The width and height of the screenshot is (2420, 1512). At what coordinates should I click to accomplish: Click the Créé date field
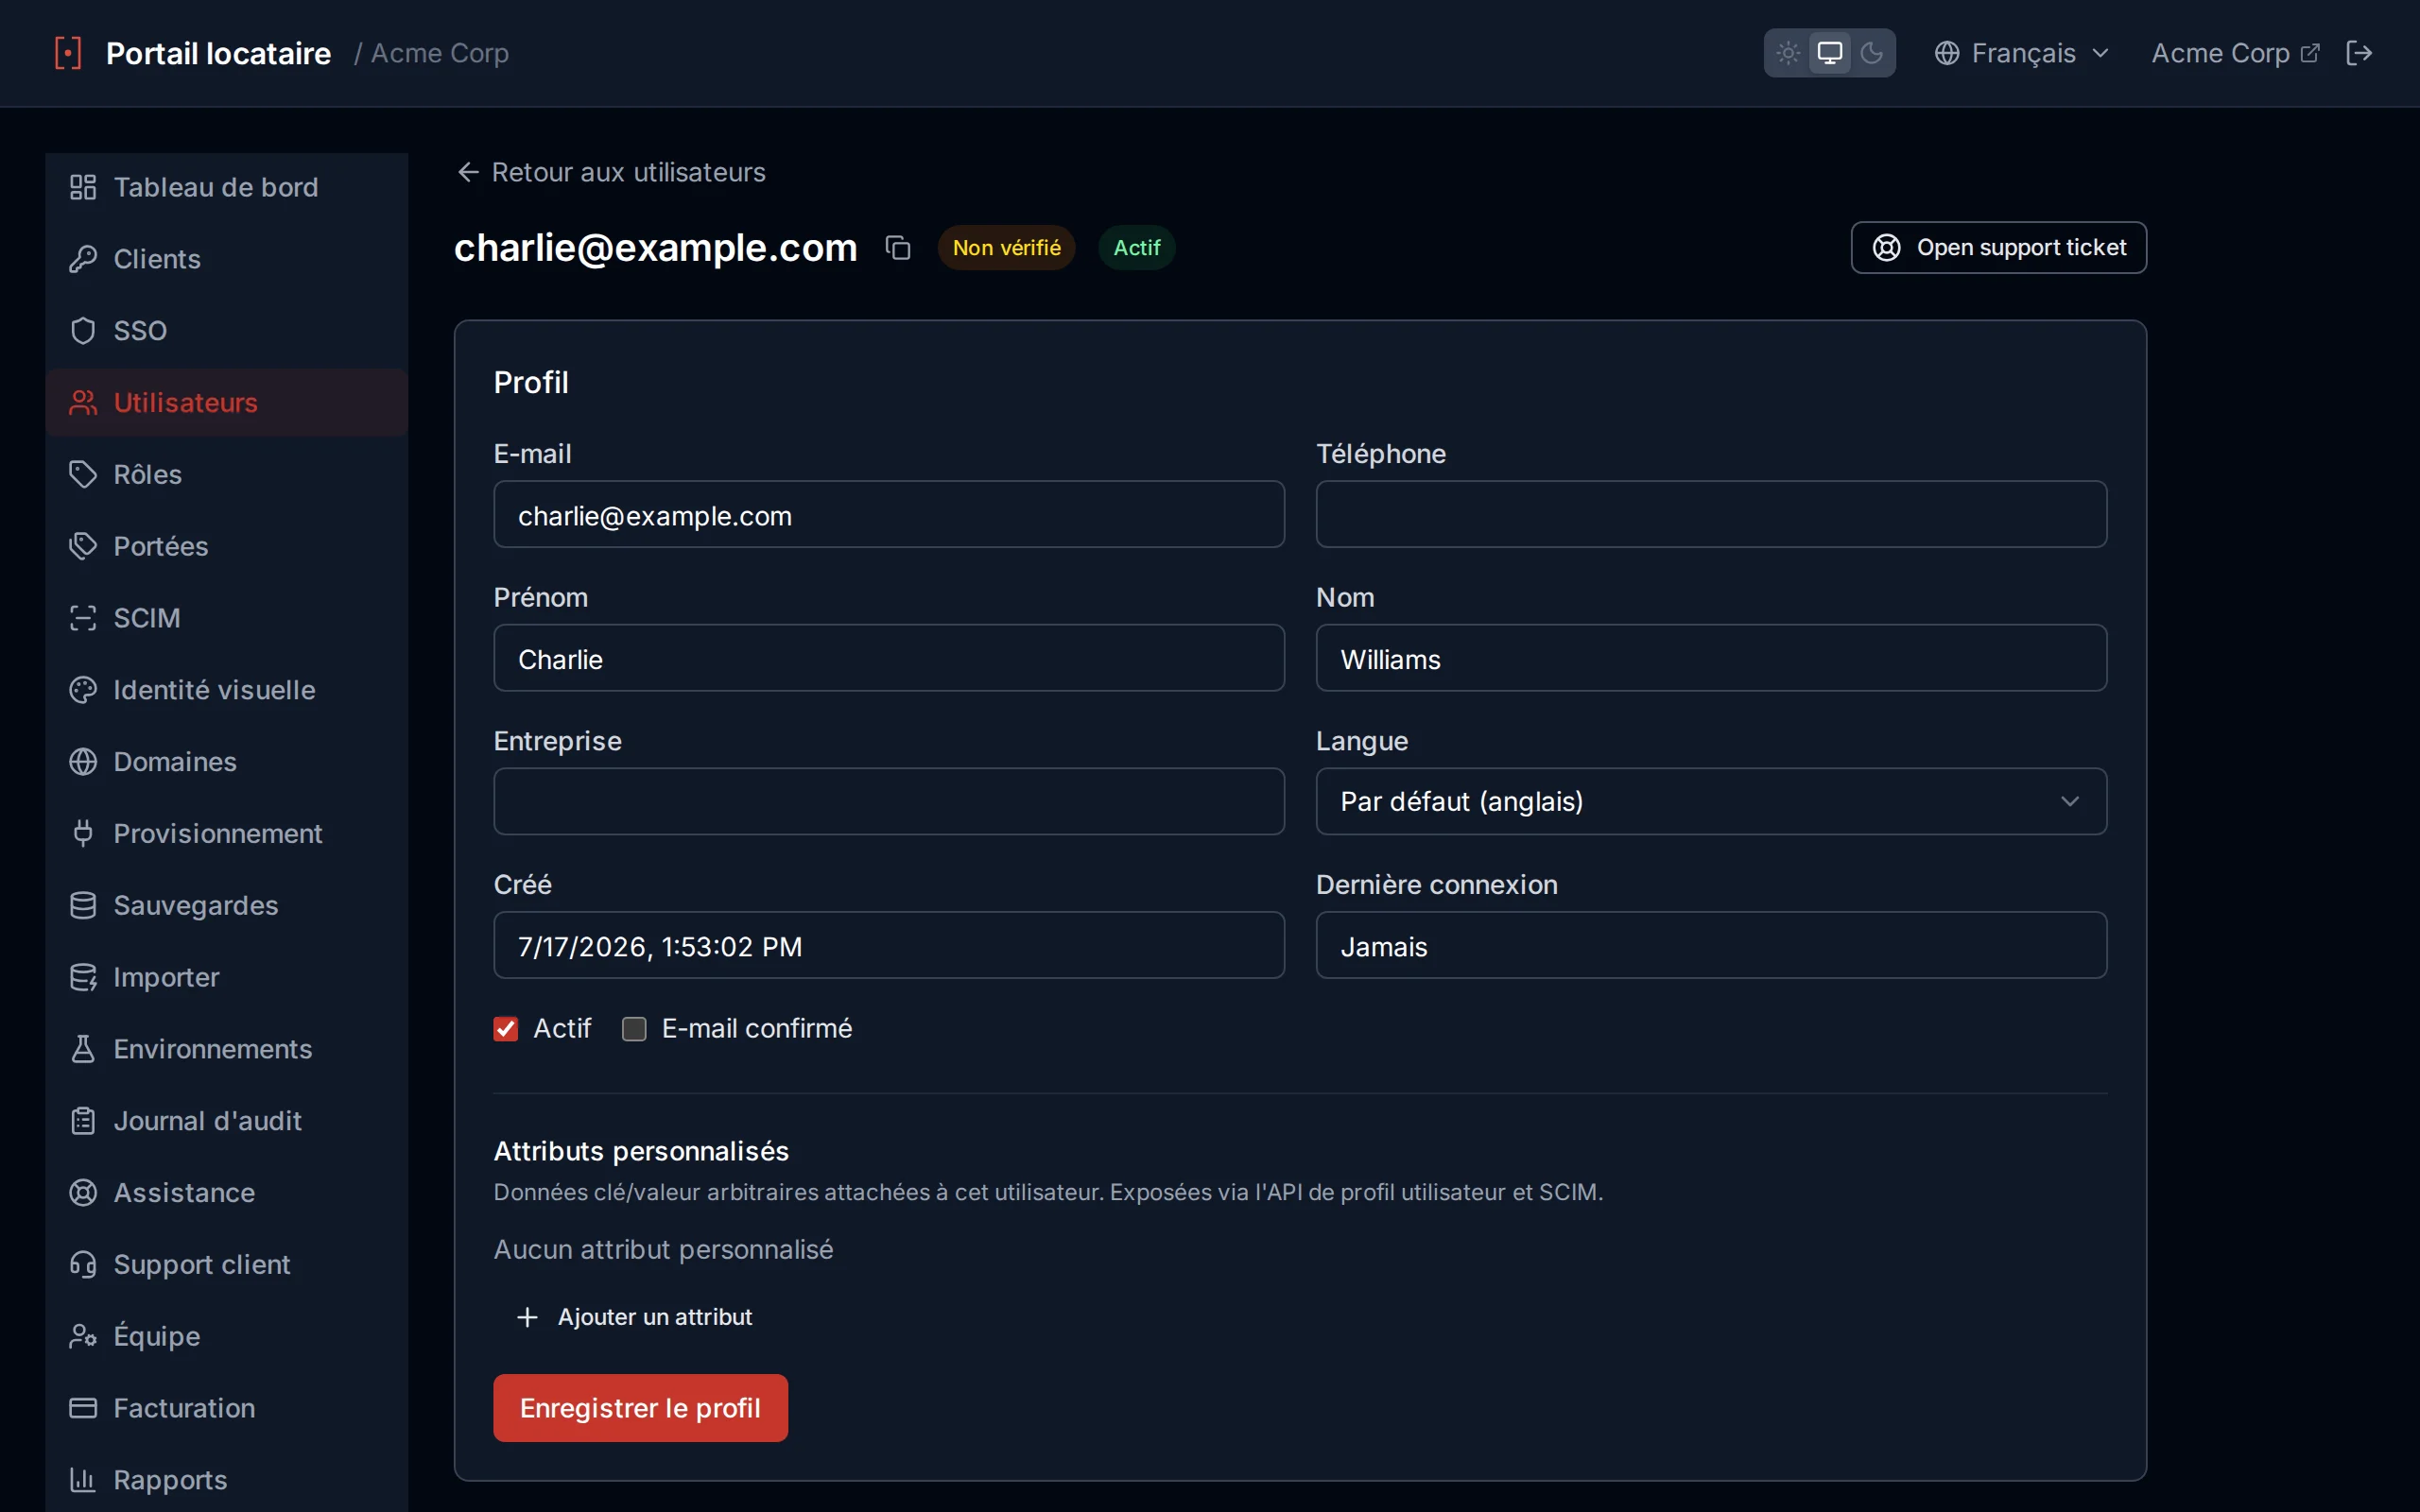[889, 945]
